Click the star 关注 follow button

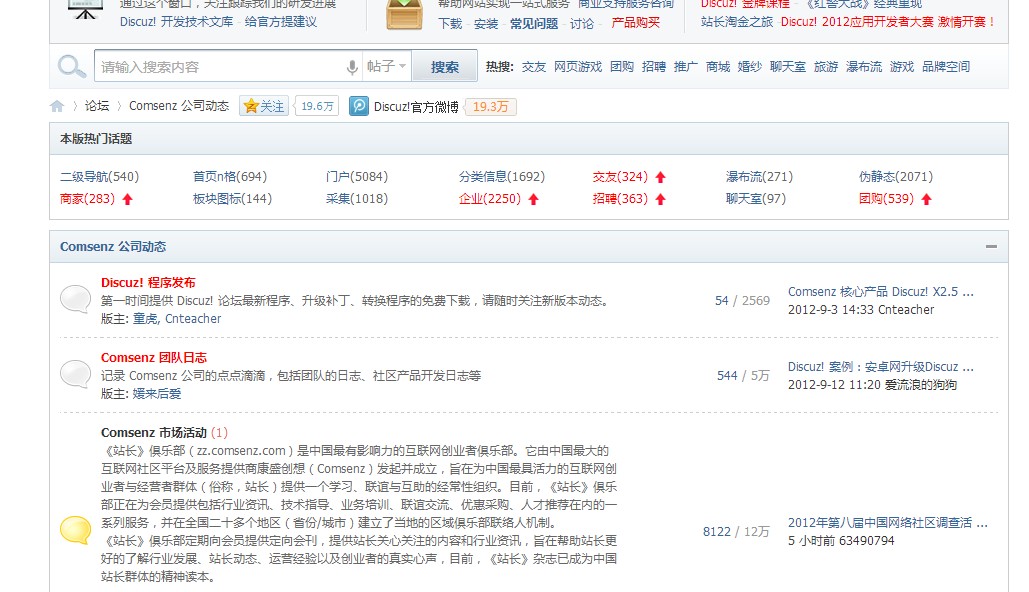264,106
